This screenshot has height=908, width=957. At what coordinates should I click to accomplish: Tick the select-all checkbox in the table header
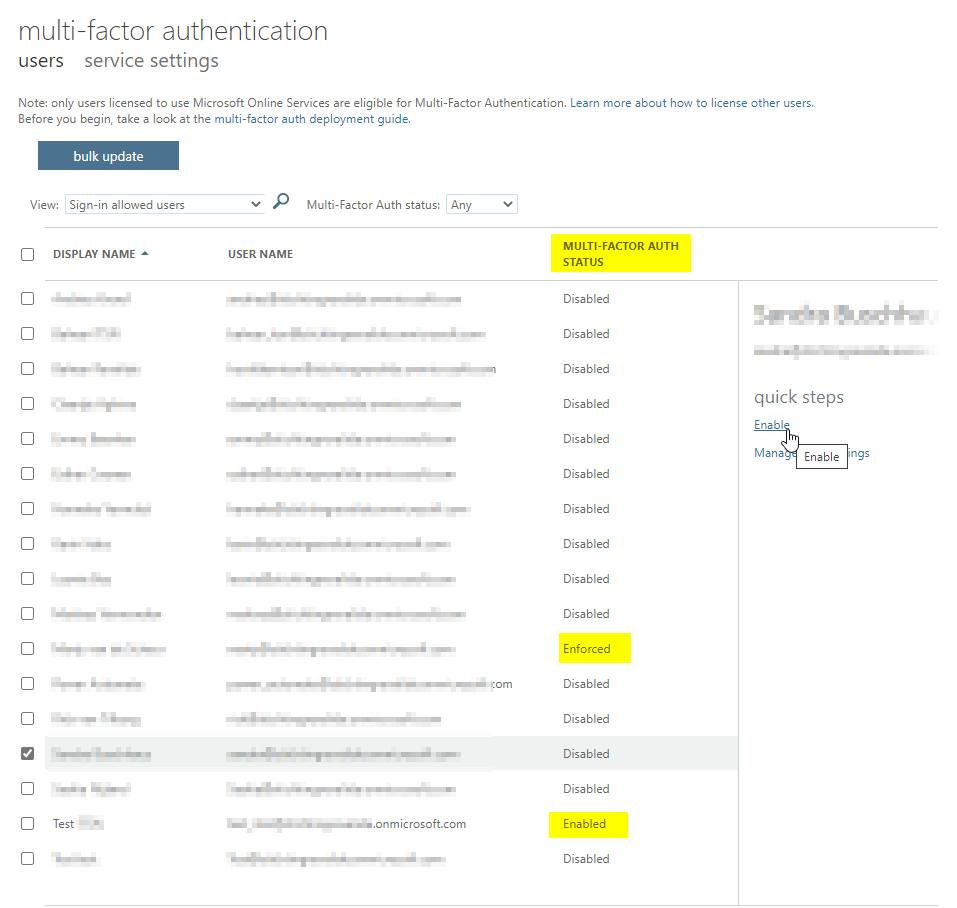(27, 254)
